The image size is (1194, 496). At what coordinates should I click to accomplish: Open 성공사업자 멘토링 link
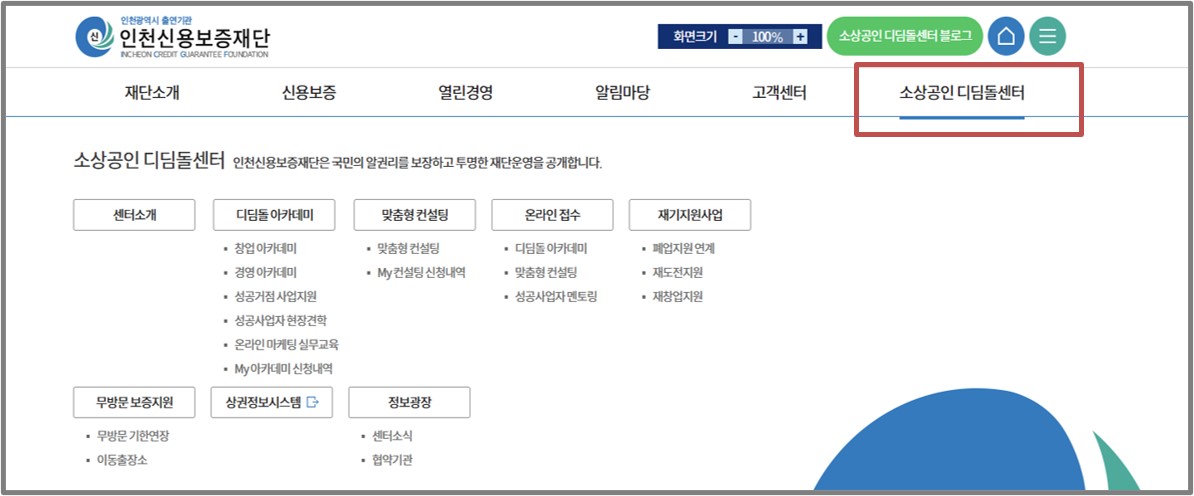click(556, 296)
